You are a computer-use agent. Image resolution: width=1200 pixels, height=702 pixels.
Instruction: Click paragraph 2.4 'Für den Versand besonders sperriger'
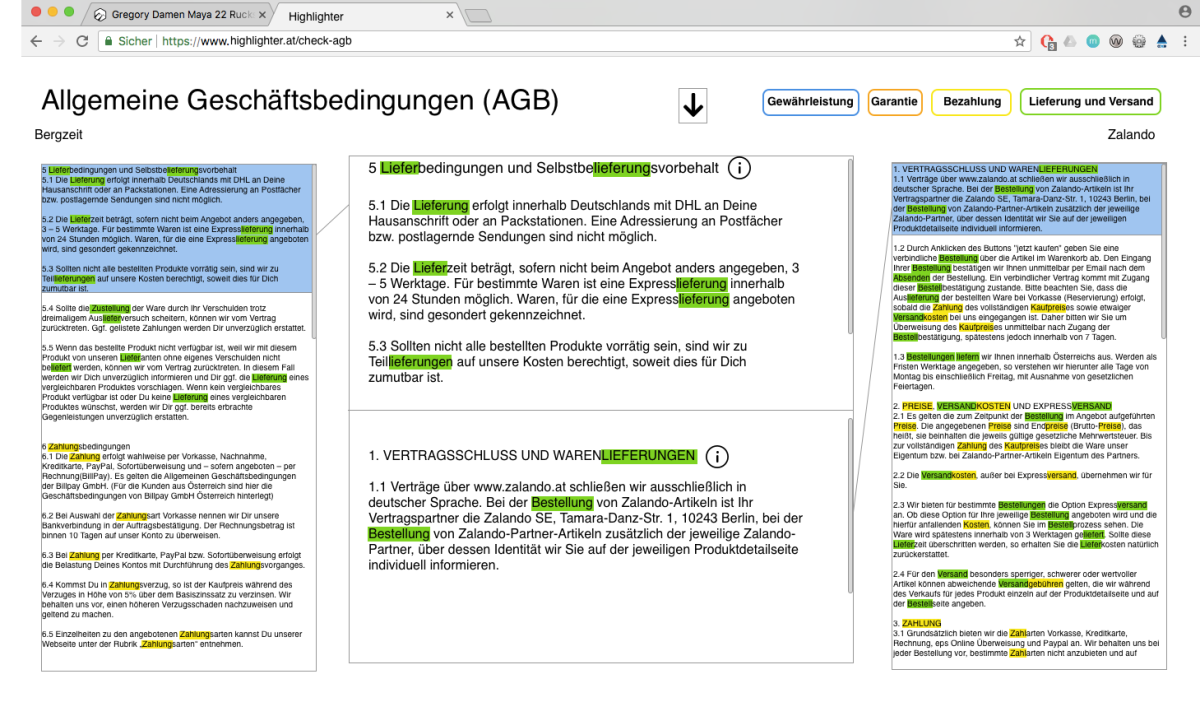coord(1025,589)
